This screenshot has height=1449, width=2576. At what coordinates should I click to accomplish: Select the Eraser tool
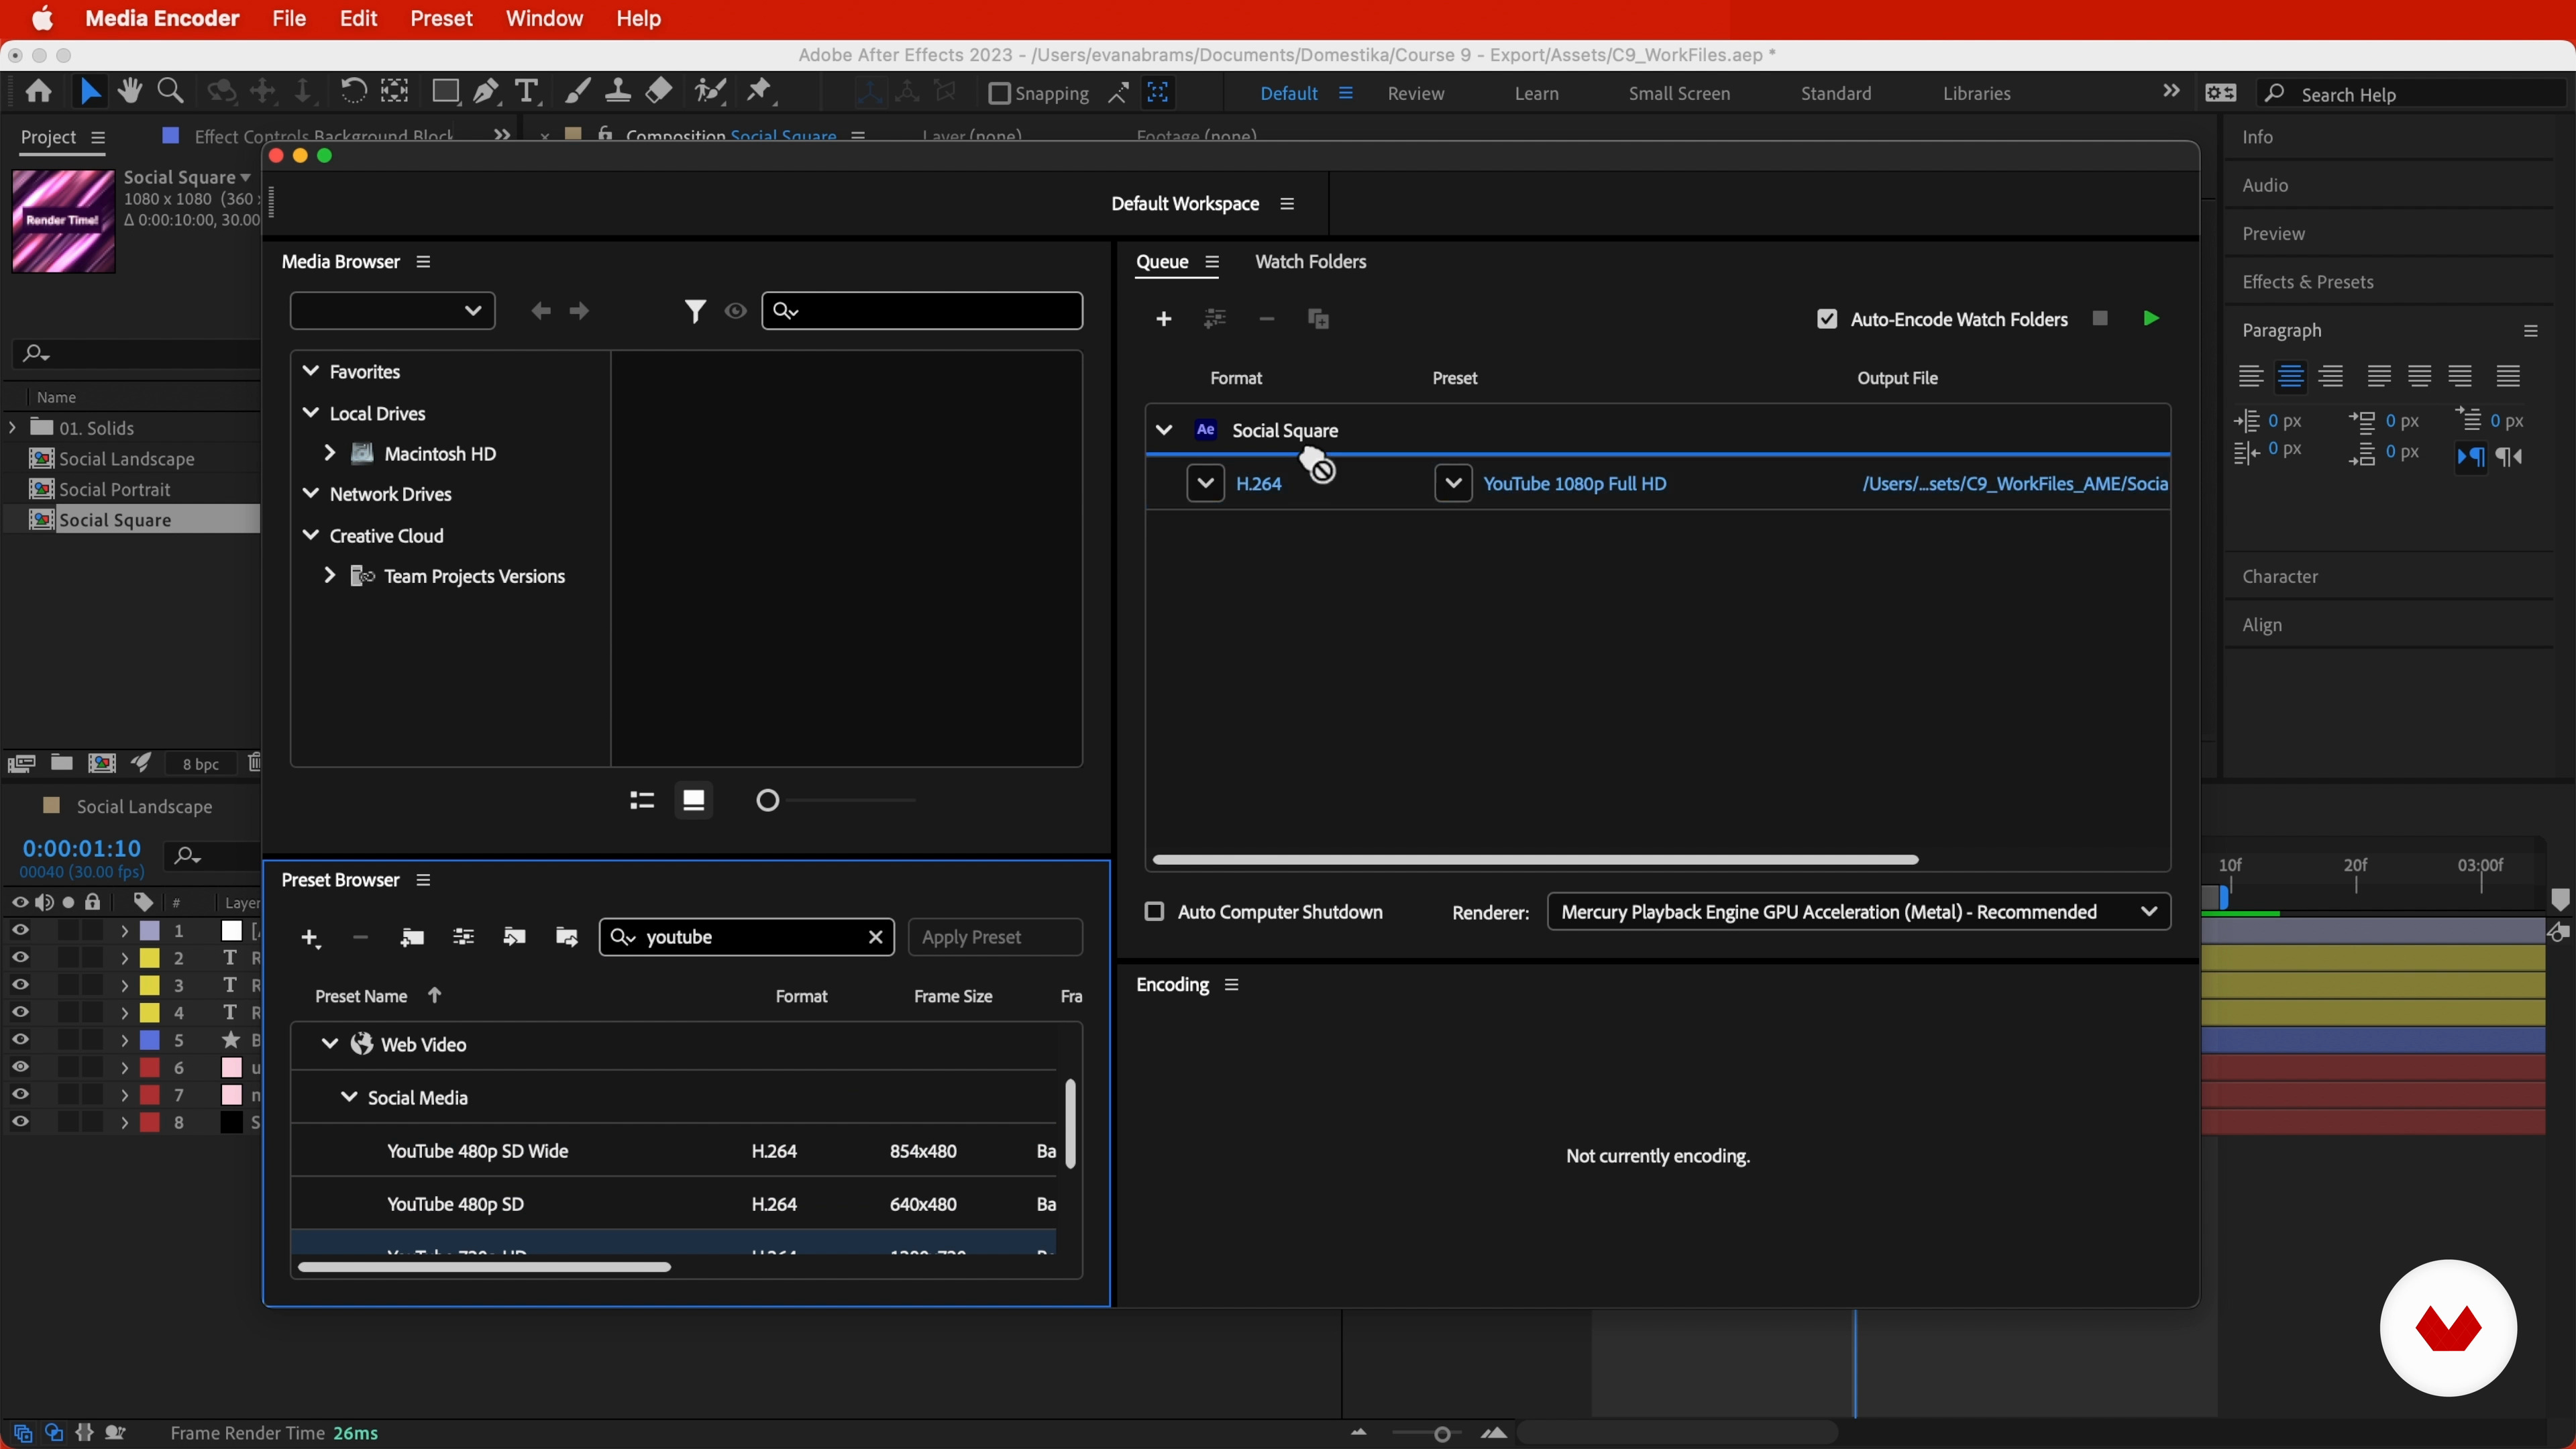659,92
